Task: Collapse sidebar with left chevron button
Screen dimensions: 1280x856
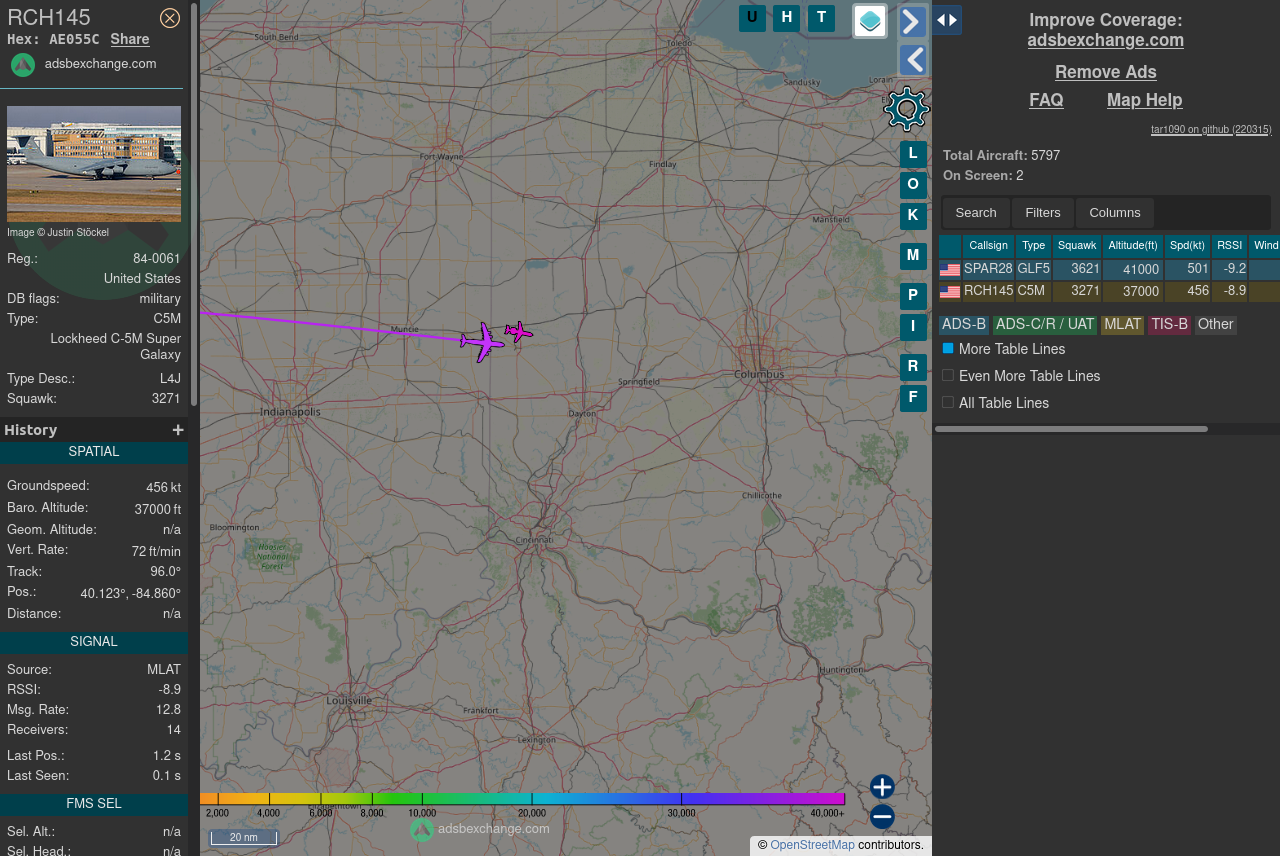Action: pos(912,60)
